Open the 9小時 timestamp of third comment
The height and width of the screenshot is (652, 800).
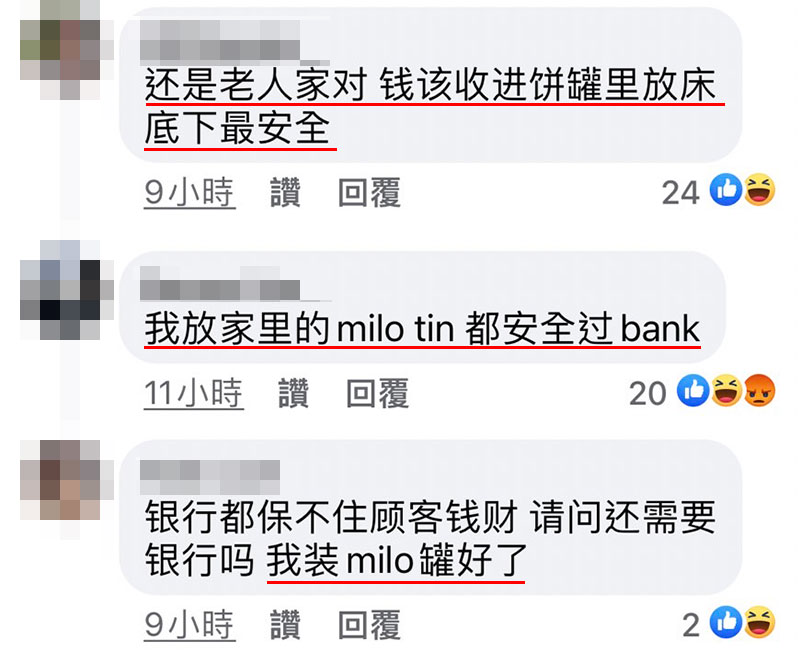point(189,625)
